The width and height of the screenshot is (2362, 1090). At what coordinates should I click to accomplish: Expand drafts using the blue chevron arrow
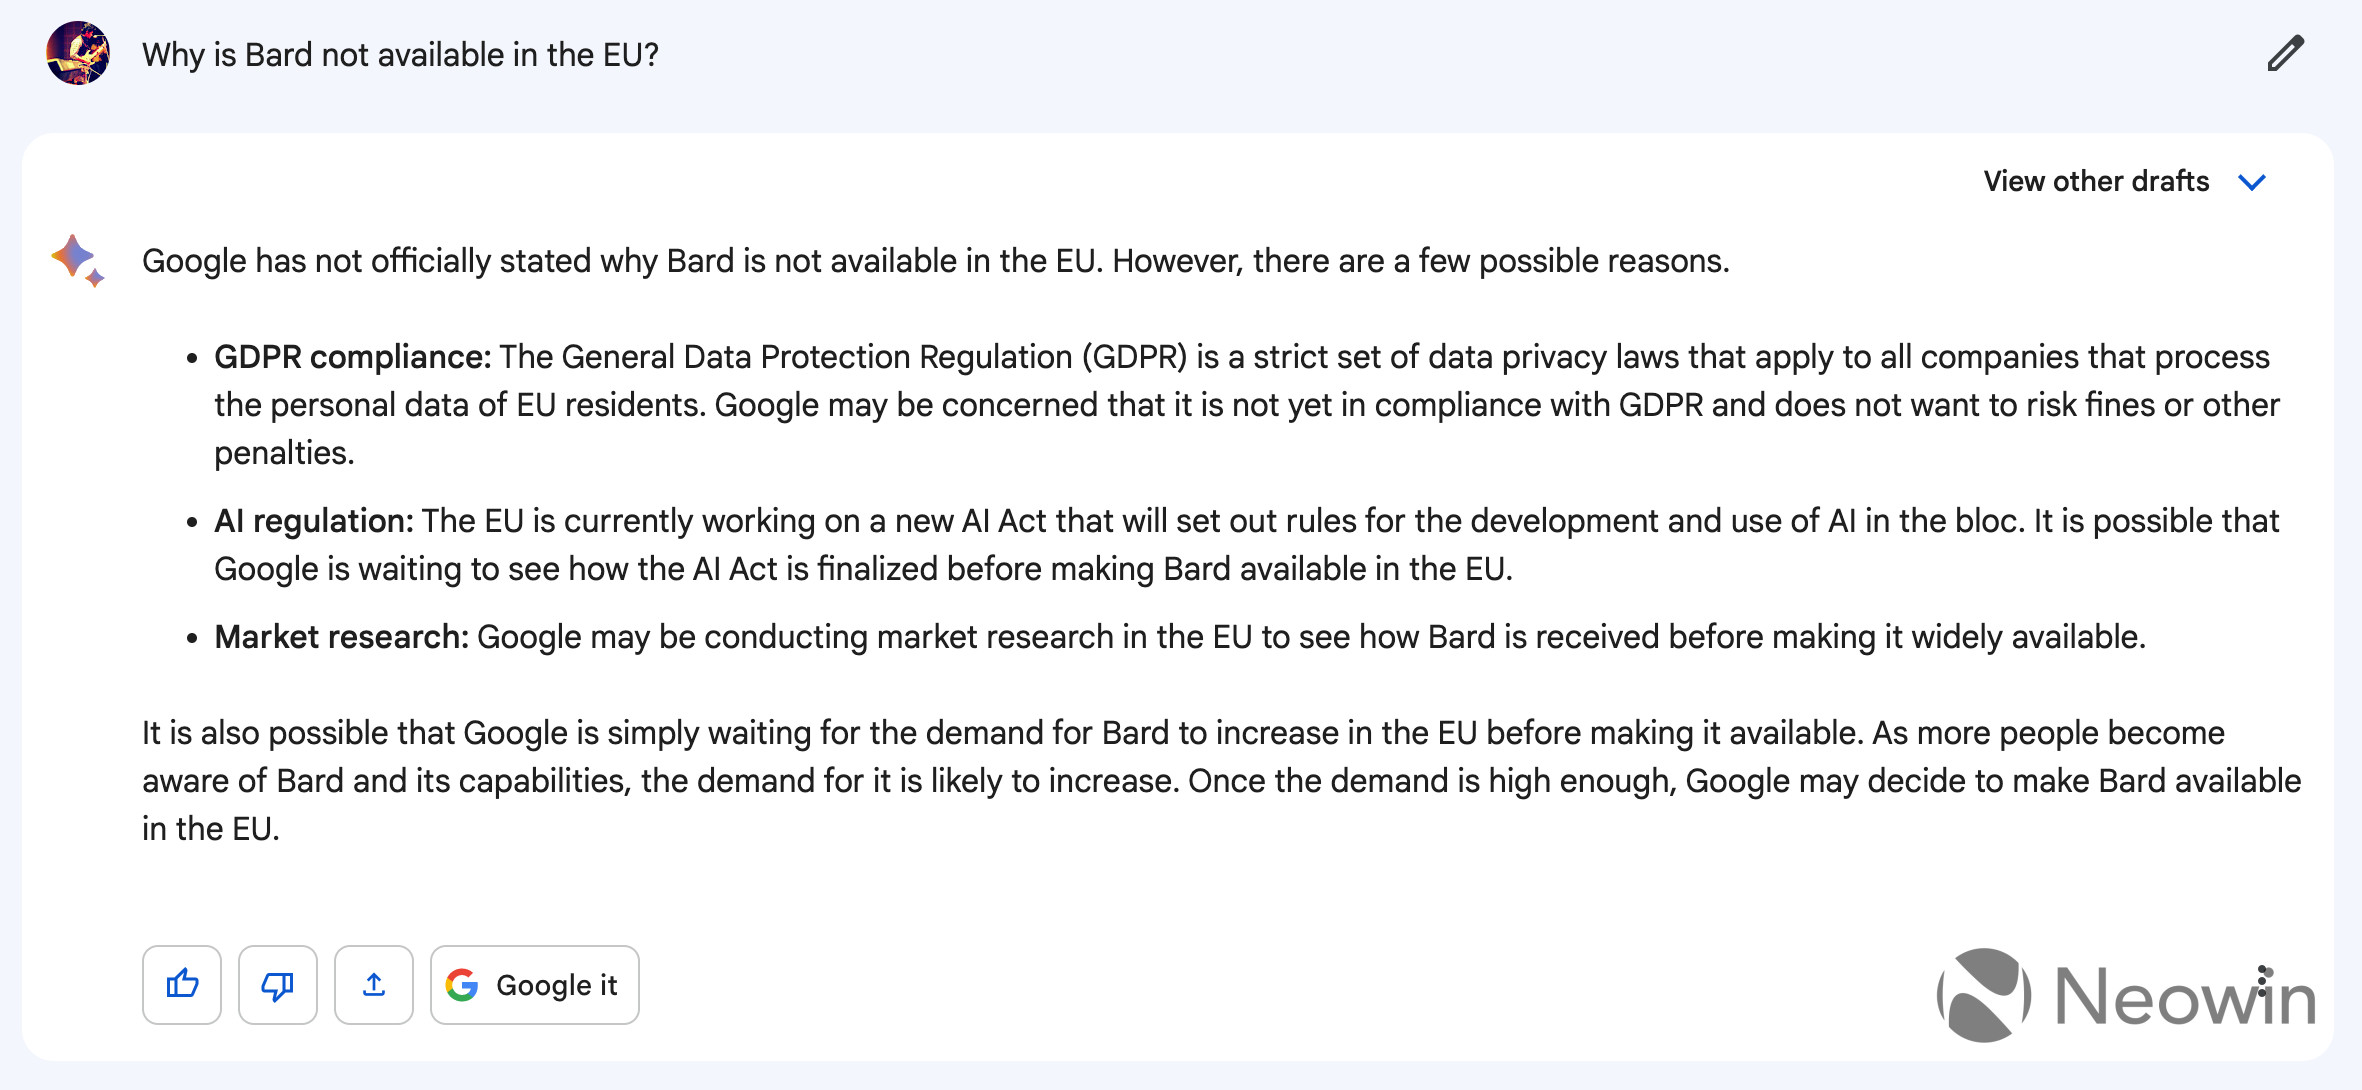(2252, 182)
